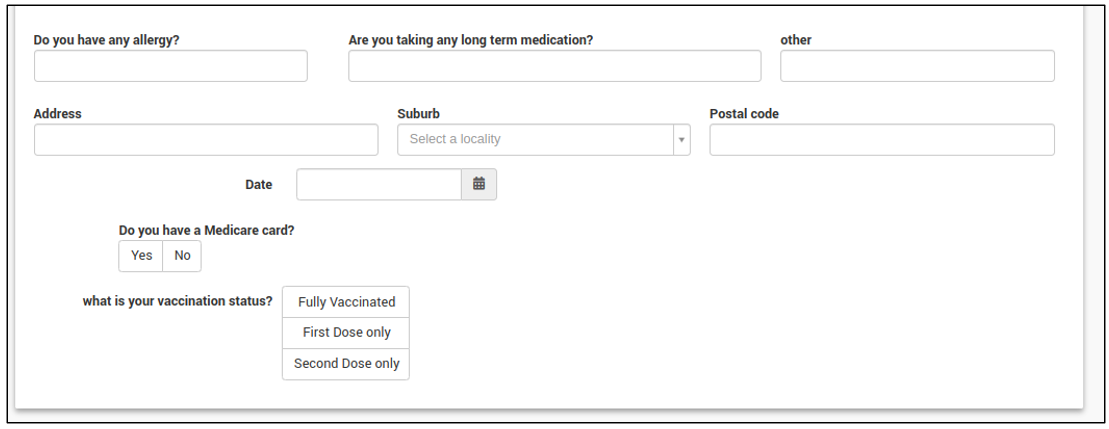Click the 'Date' label
The height and width of the screenshot is (429, 1109).
[x=258, y=185]
